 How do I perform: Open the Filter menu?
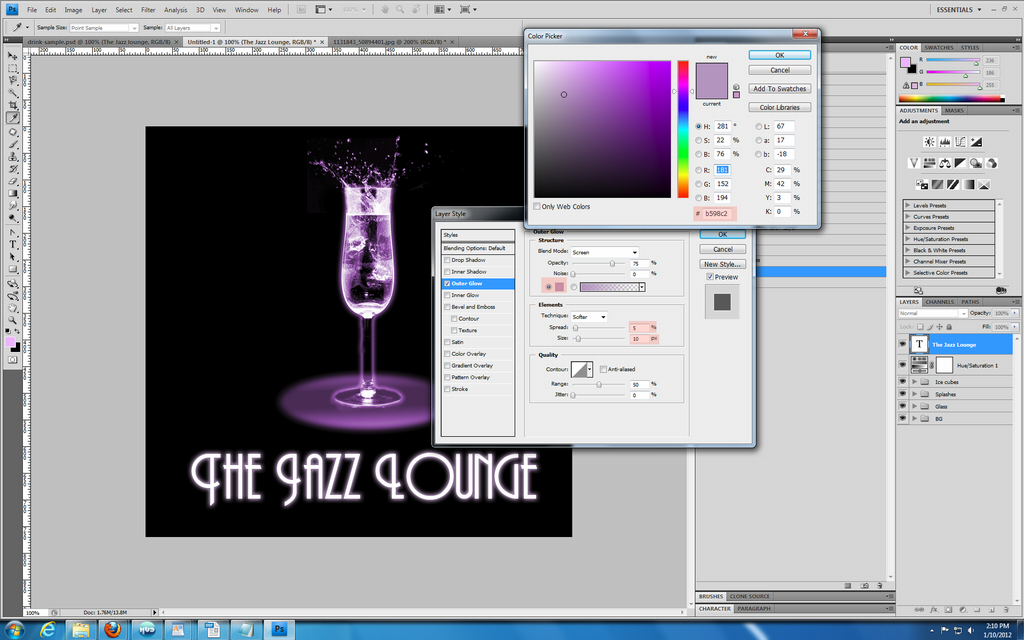click(x=148, y=10)
